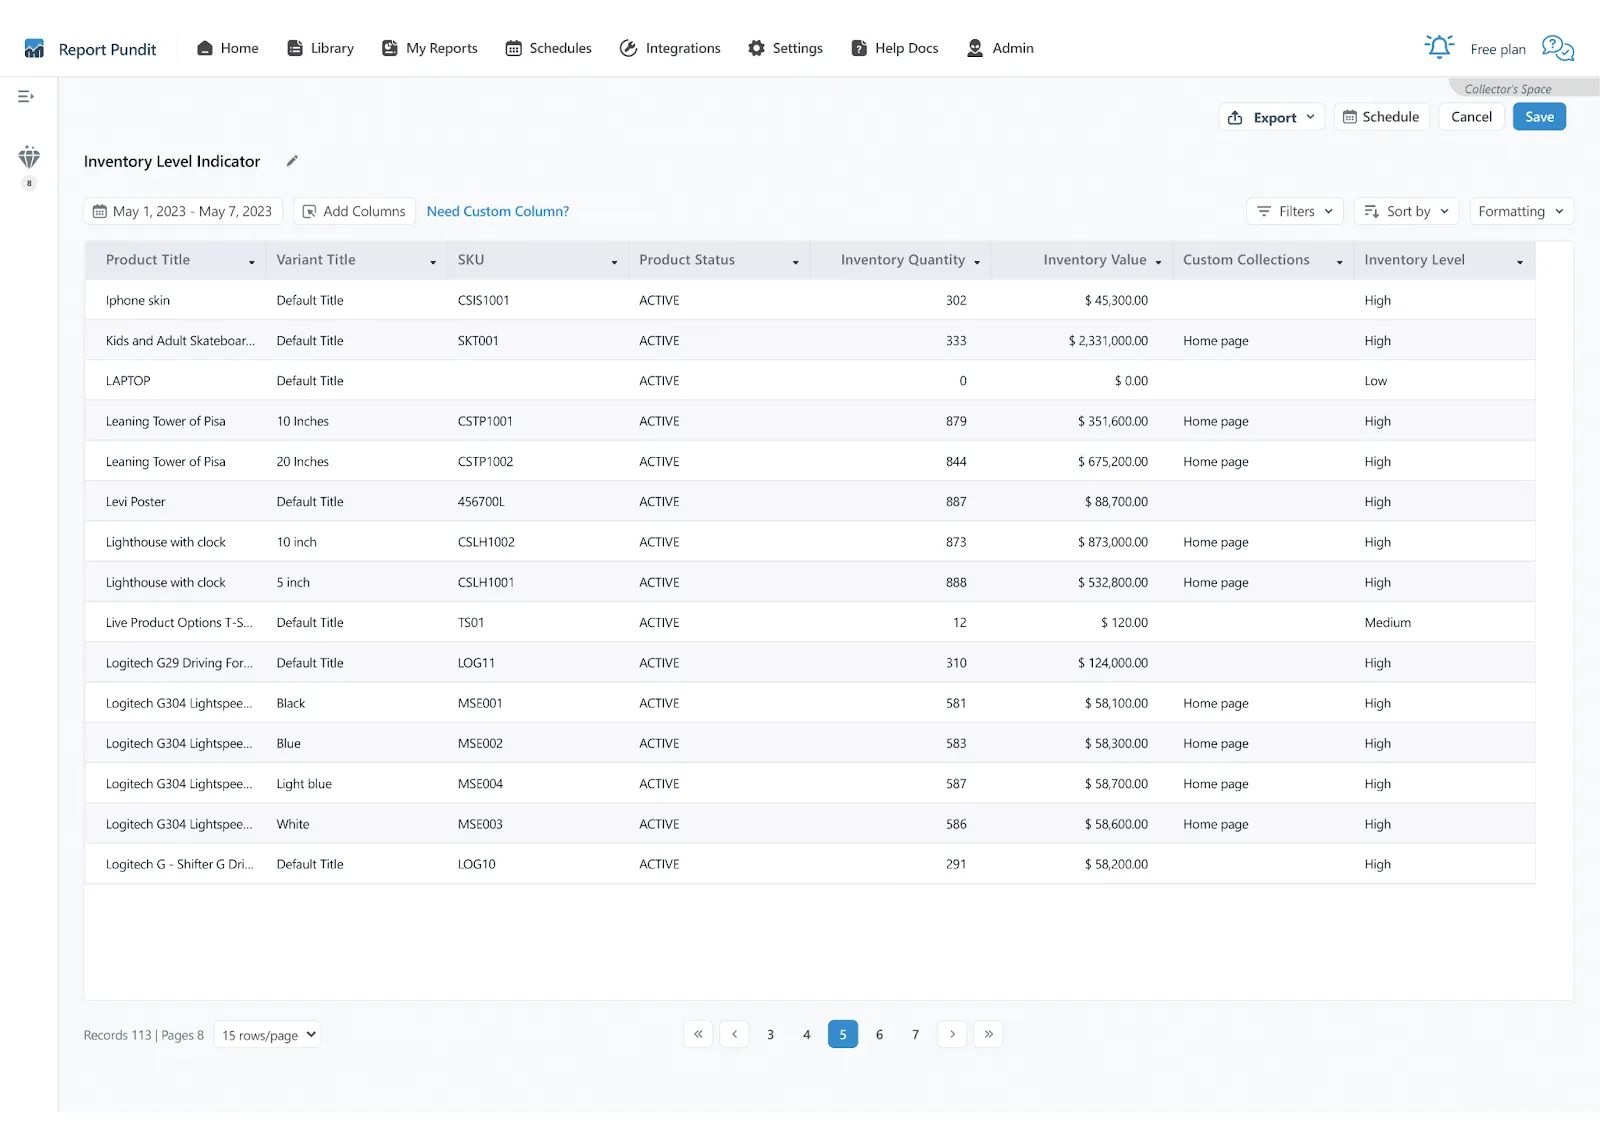Image resolution: width=1600 pixels, height=1131 pixels.
Task: Click the Medium inventory level cell
Action: point(1388,622)
